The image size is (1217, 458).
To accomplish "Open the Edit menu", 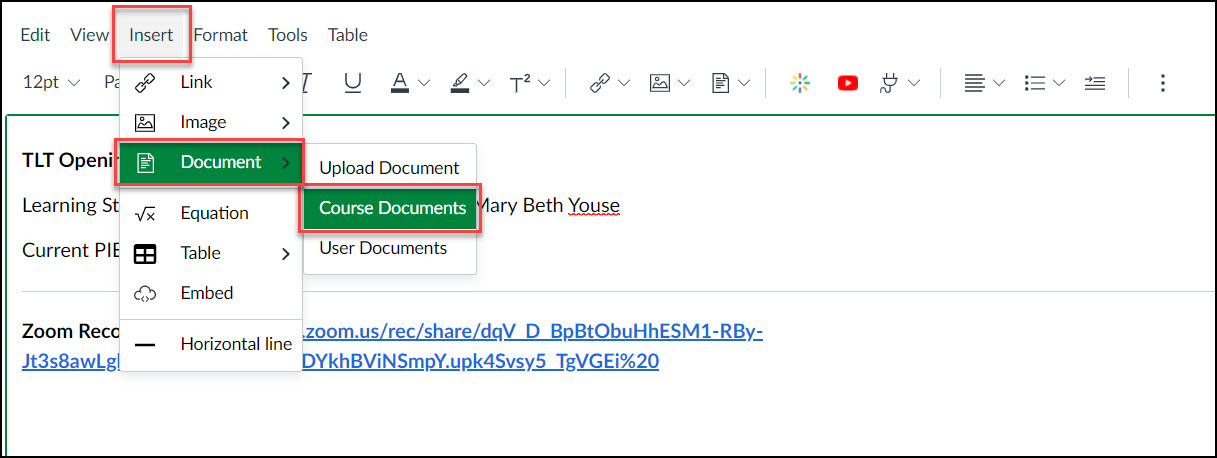I will tap(35, 35).
